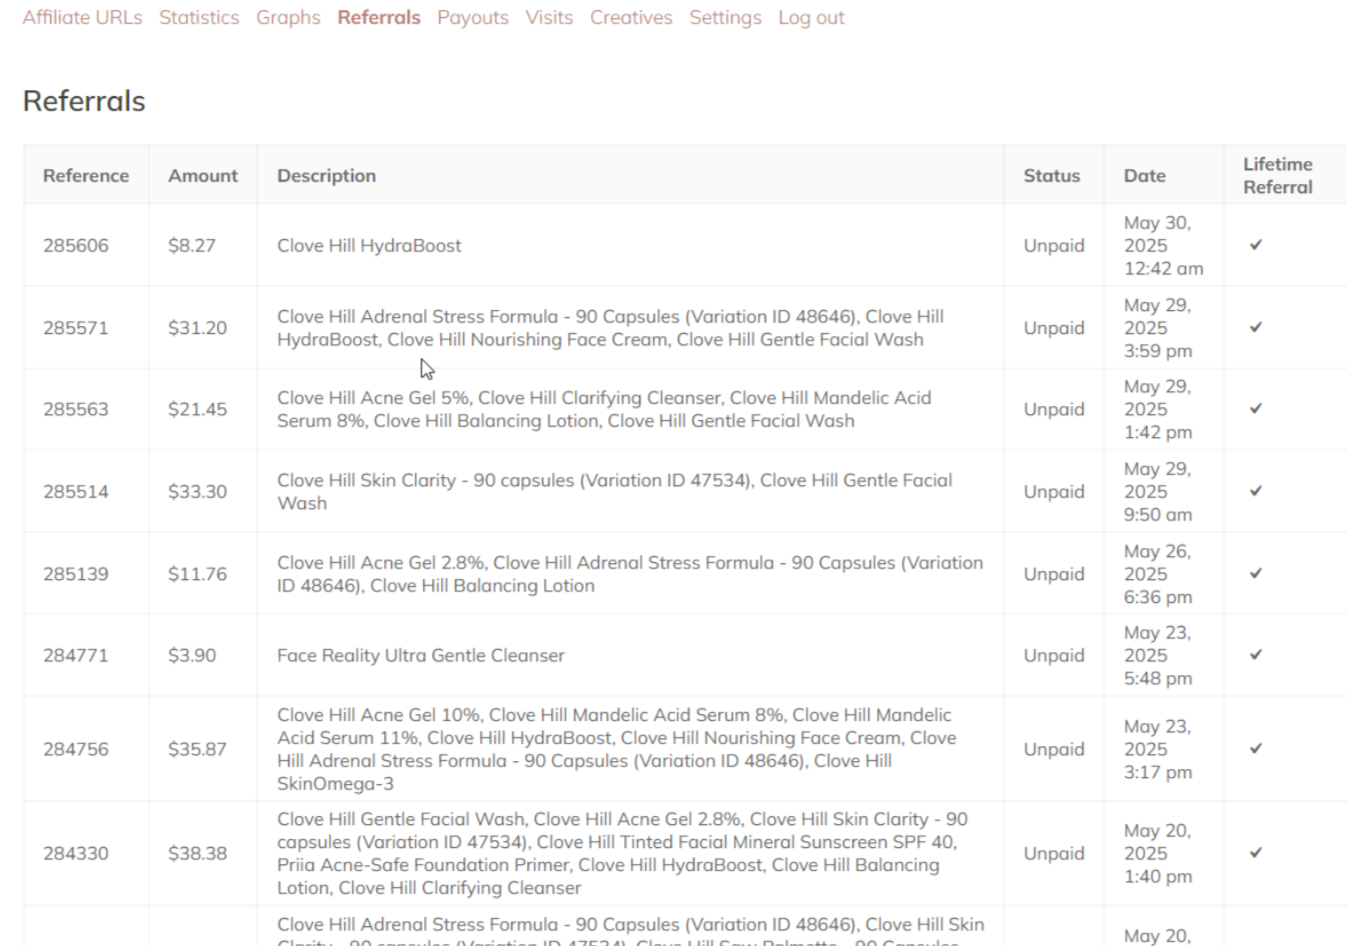The width and height of the screenshot is (1347, 946).
Task: Click the lifetime referral checkmark for 285514
Action: click(1256, 491)
